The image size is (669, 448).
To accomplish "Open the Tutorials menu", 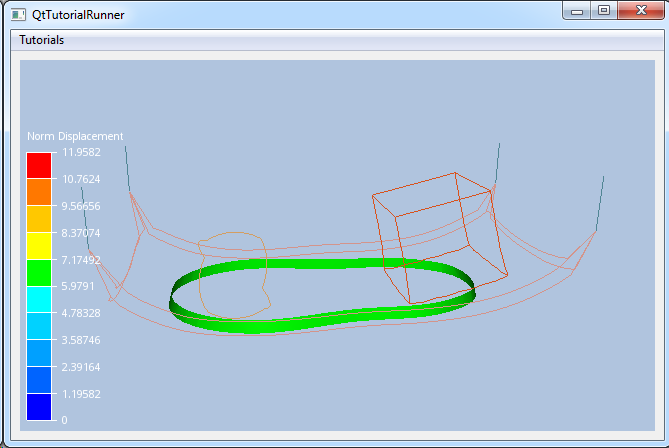I will (x=42, y=40).
